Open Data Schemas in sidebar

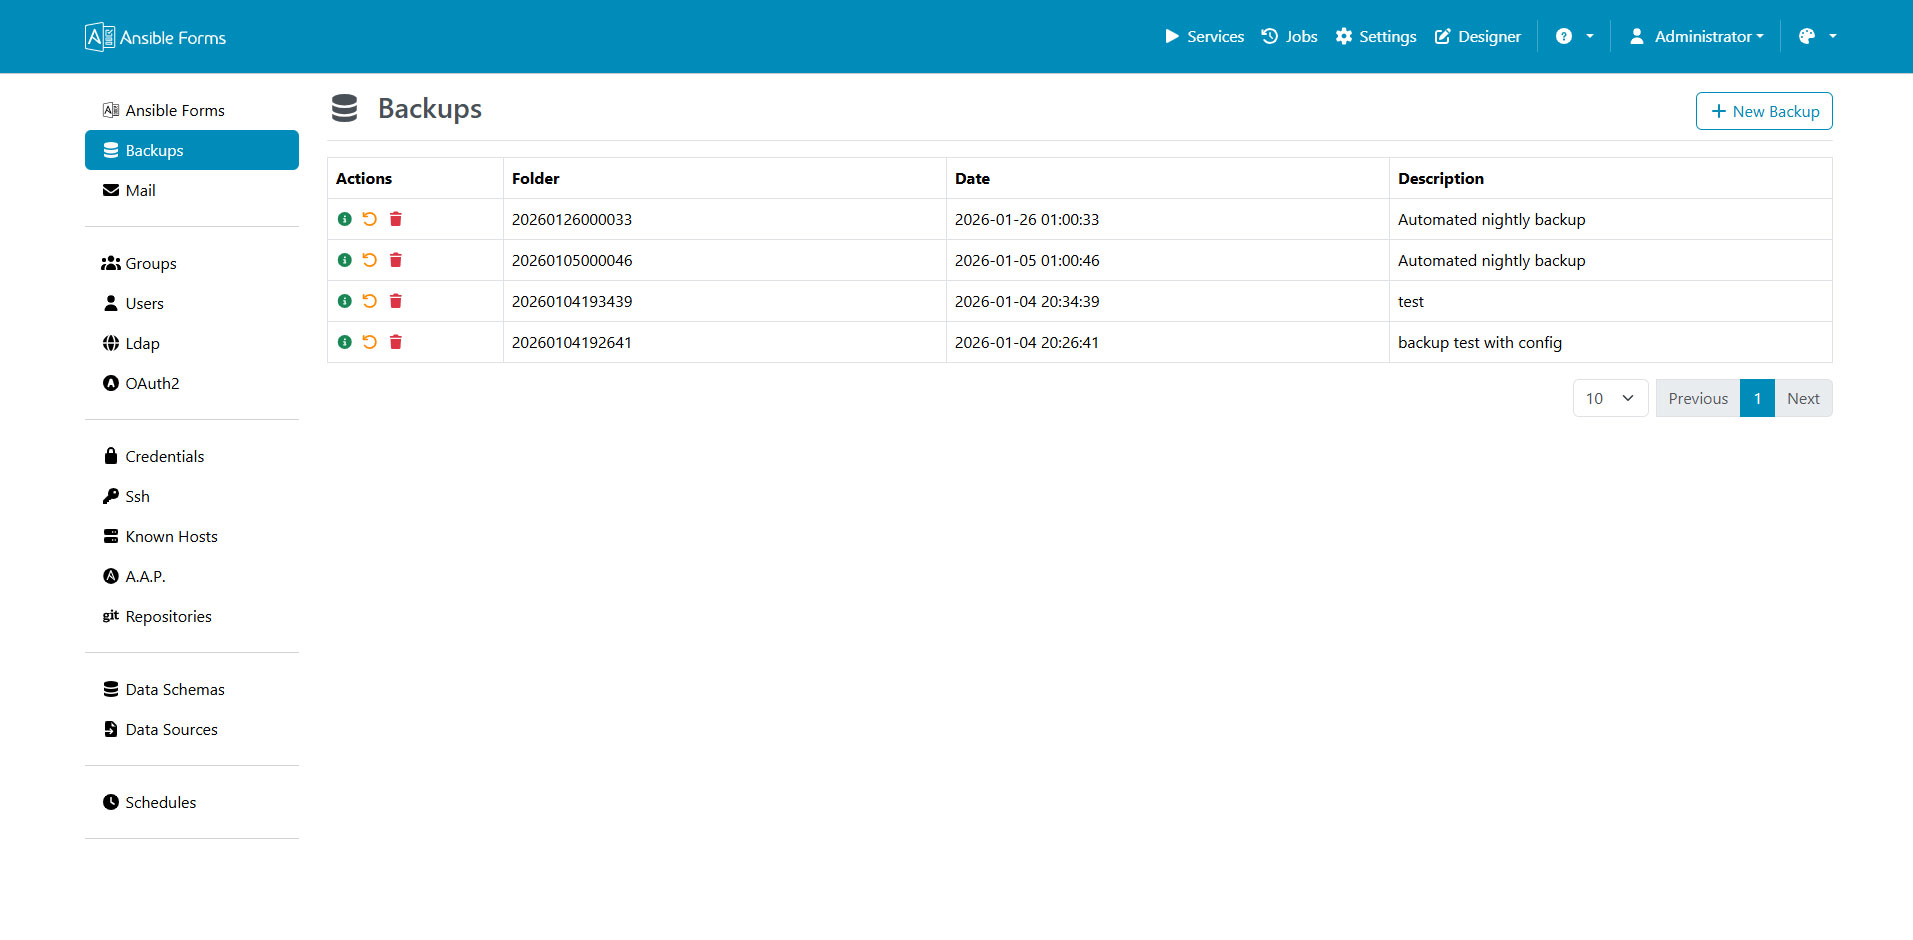pyautogui.click(x=192, y=689)
